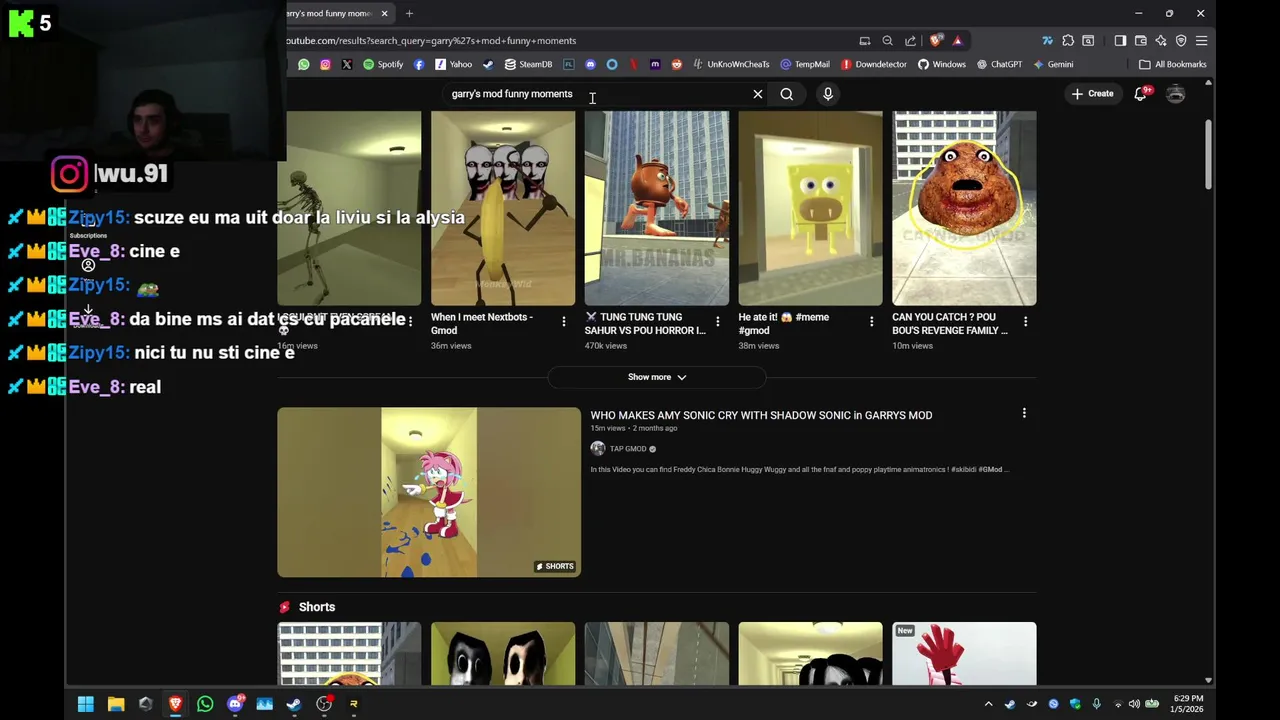Open title He ate it #meme #gmod
This screenshot has width=1280, height=720.
(x=784, y=324)
